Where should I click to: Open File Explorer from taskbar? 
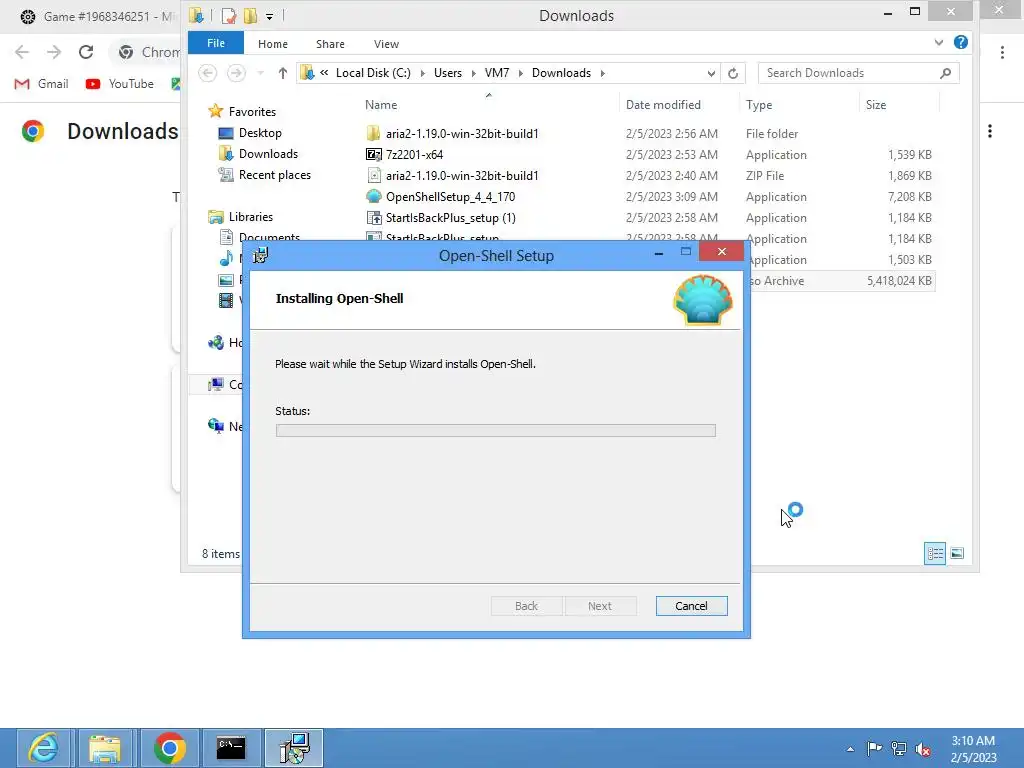coord(104,748)
